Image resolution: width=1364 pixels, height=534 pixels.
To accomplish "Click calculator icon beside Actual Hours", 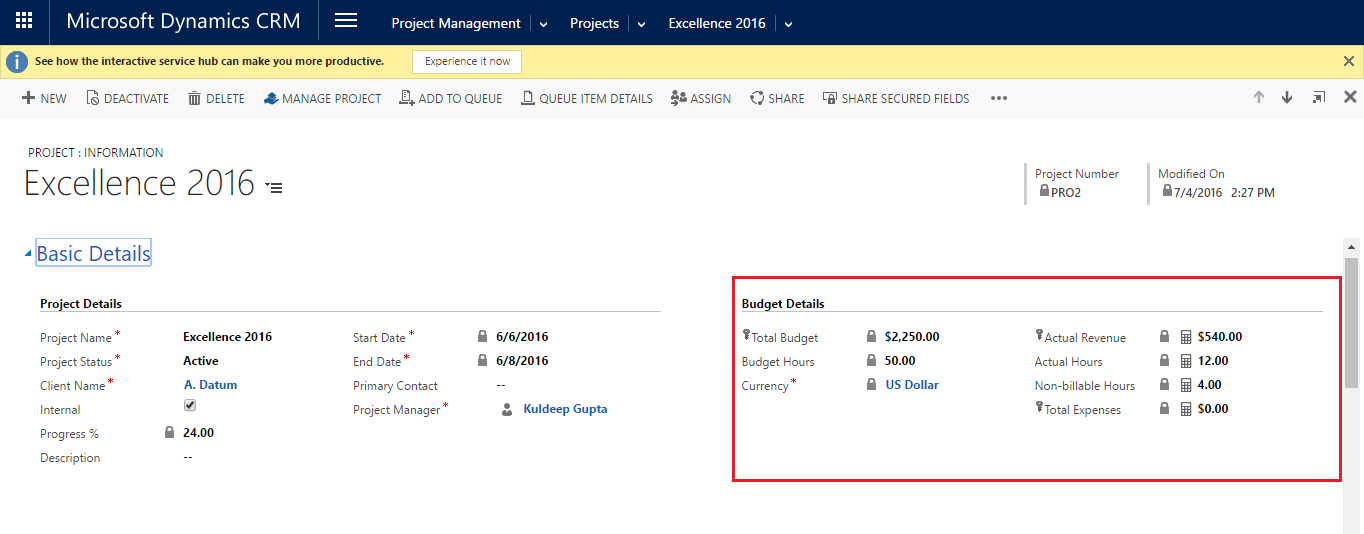I will [x=1186, y=361].
